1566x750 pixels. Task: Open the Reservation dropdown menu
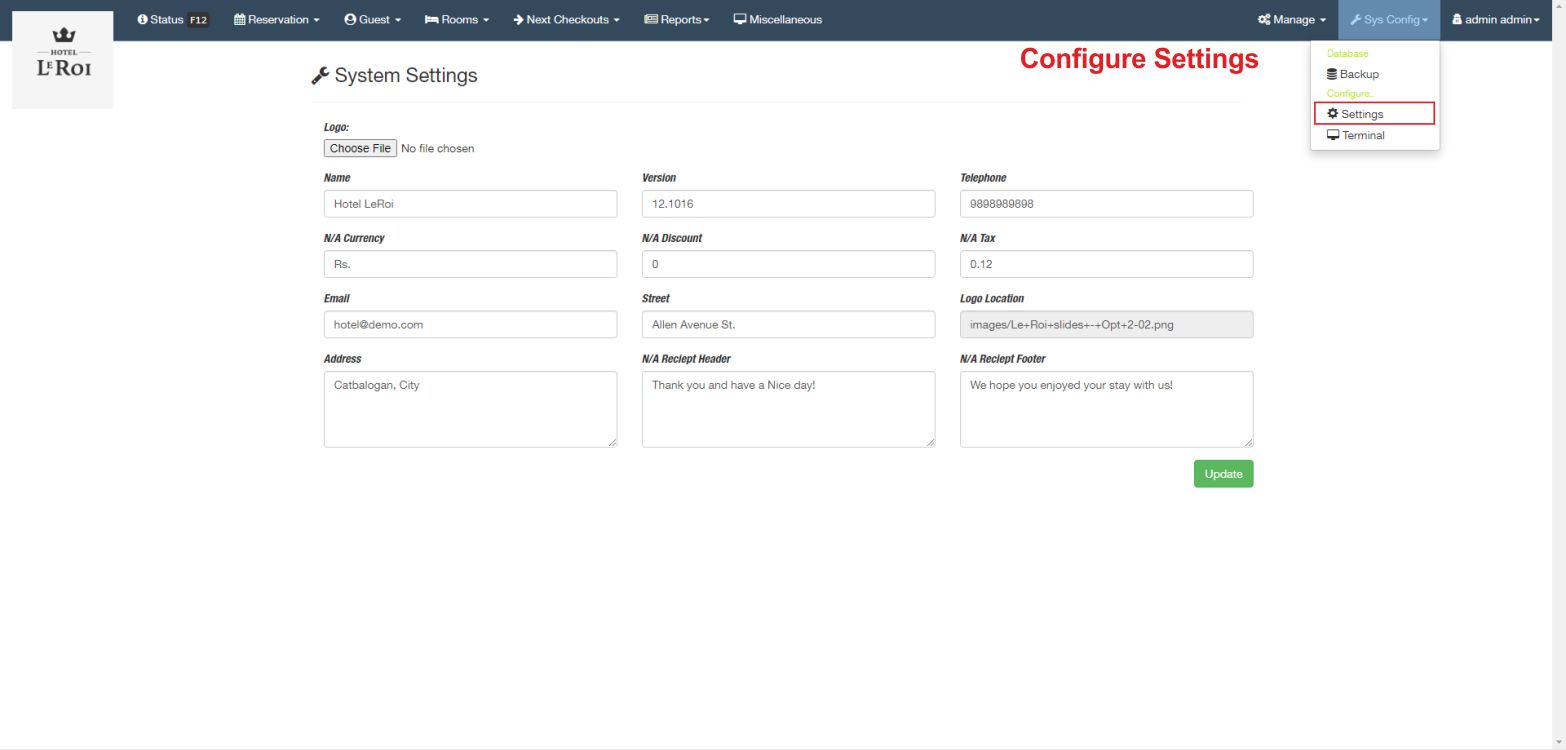pyautogui.click(x=277, y=20)
